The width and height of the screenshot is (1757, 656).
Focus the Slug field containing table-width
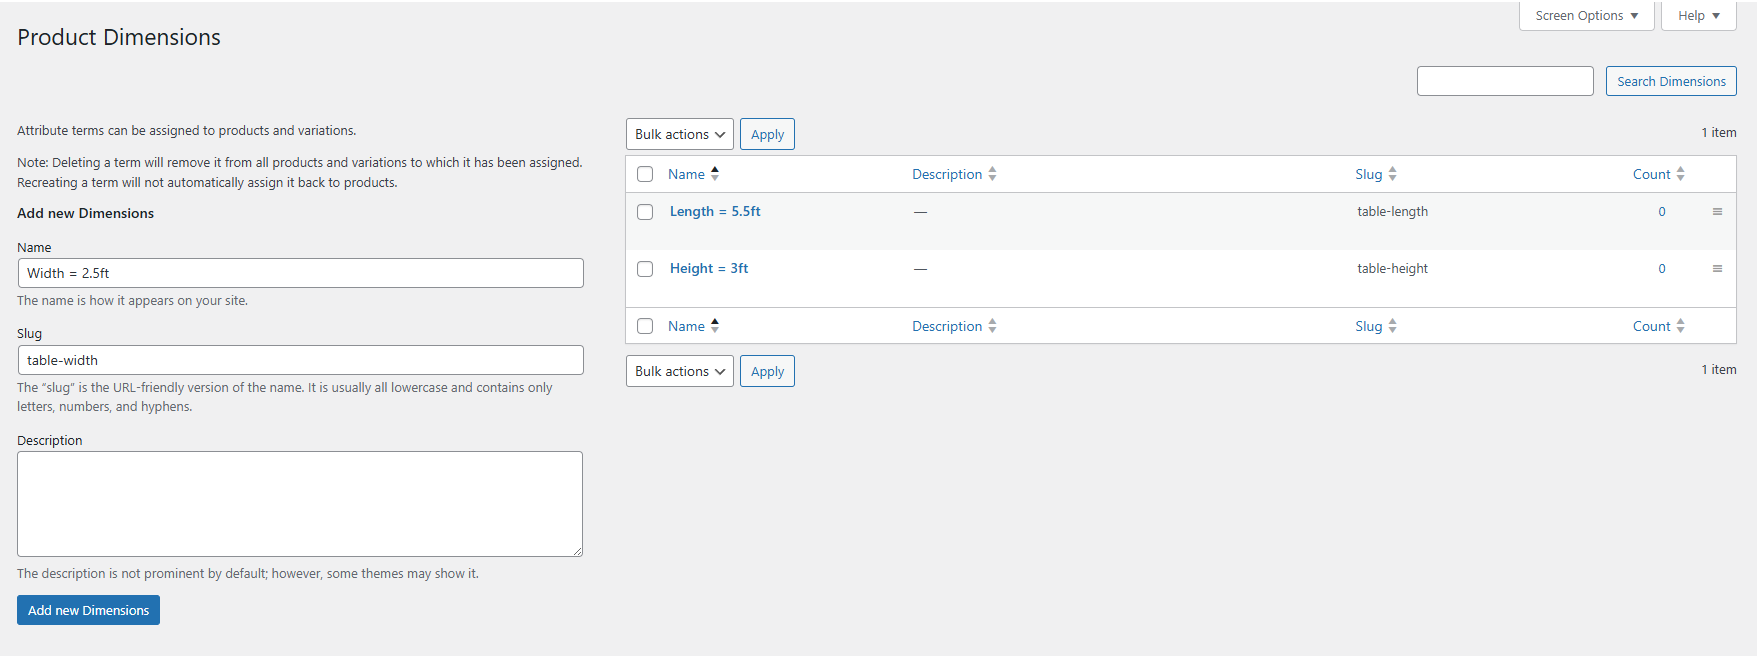click(x=300, y=360)
